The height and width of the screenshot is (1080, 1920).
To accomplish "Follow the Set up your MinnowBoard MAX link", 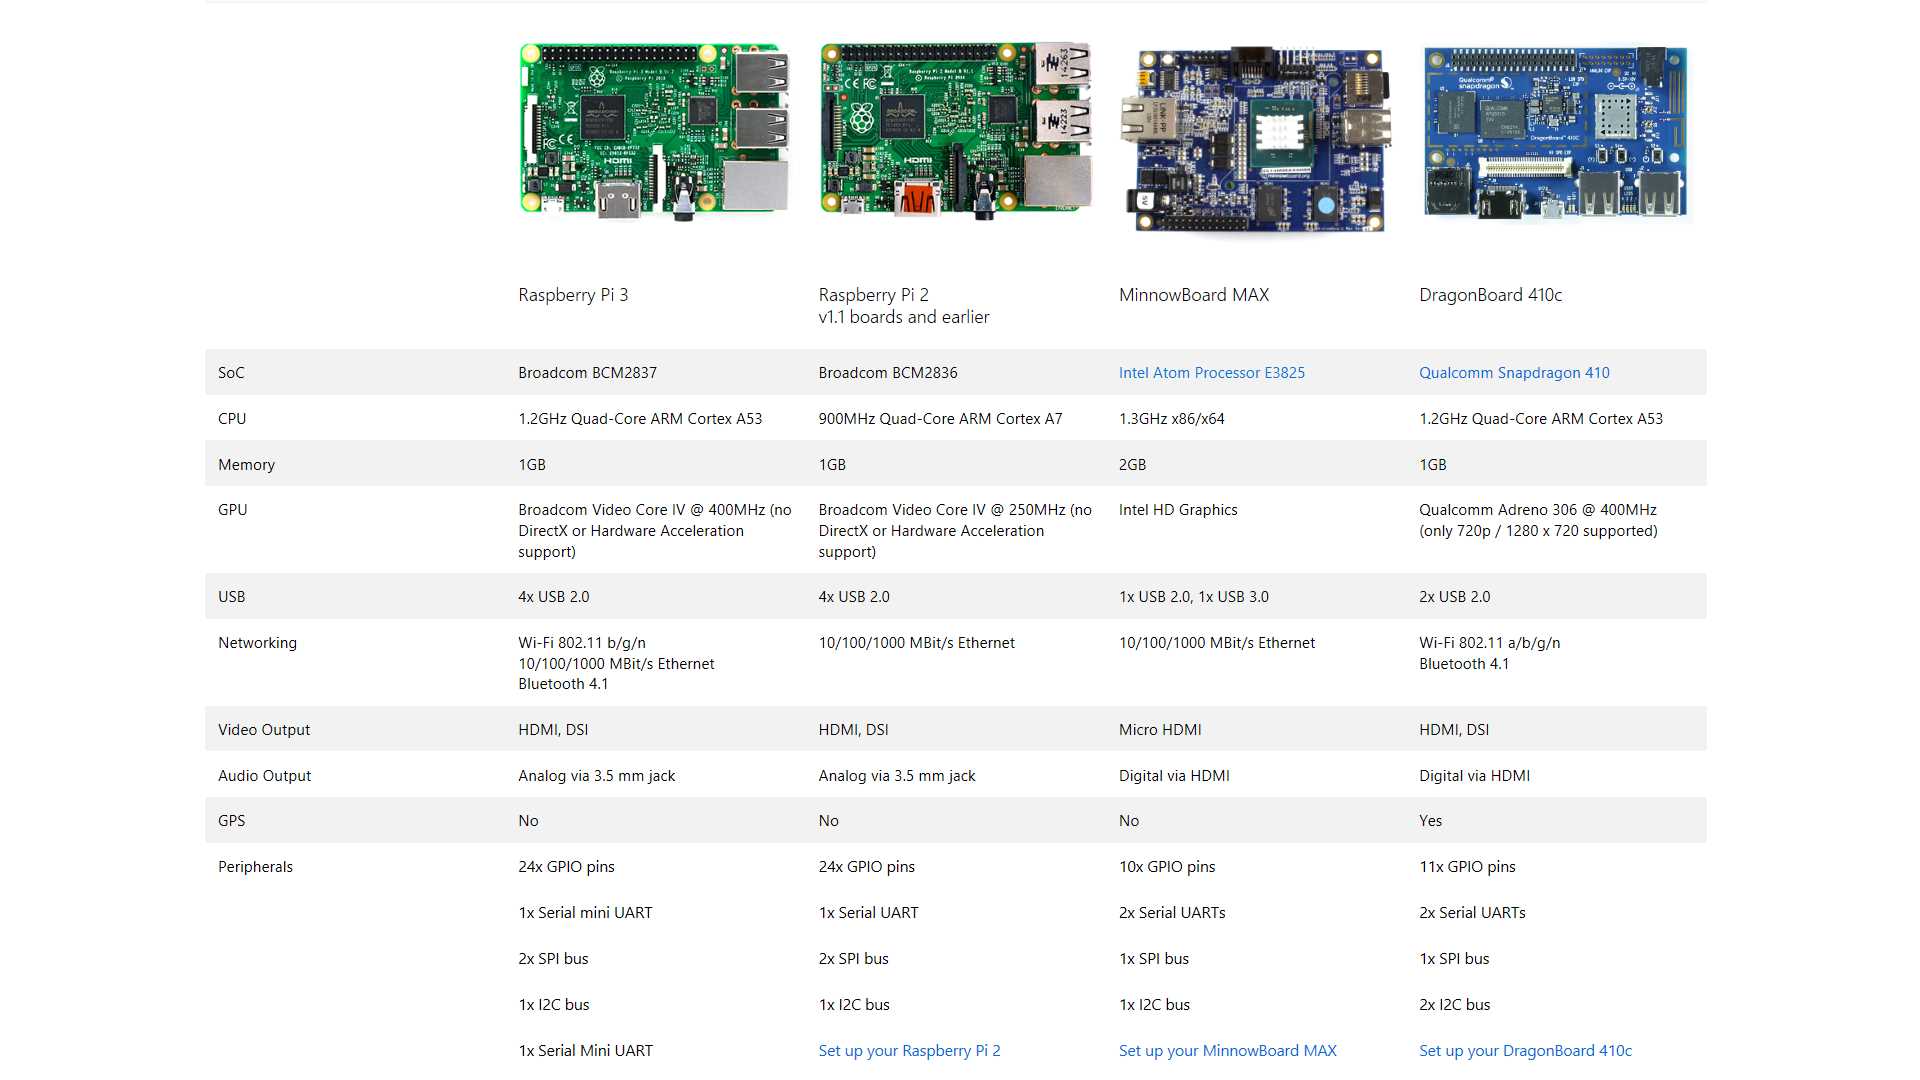I will click(x=1227, y=1051).
